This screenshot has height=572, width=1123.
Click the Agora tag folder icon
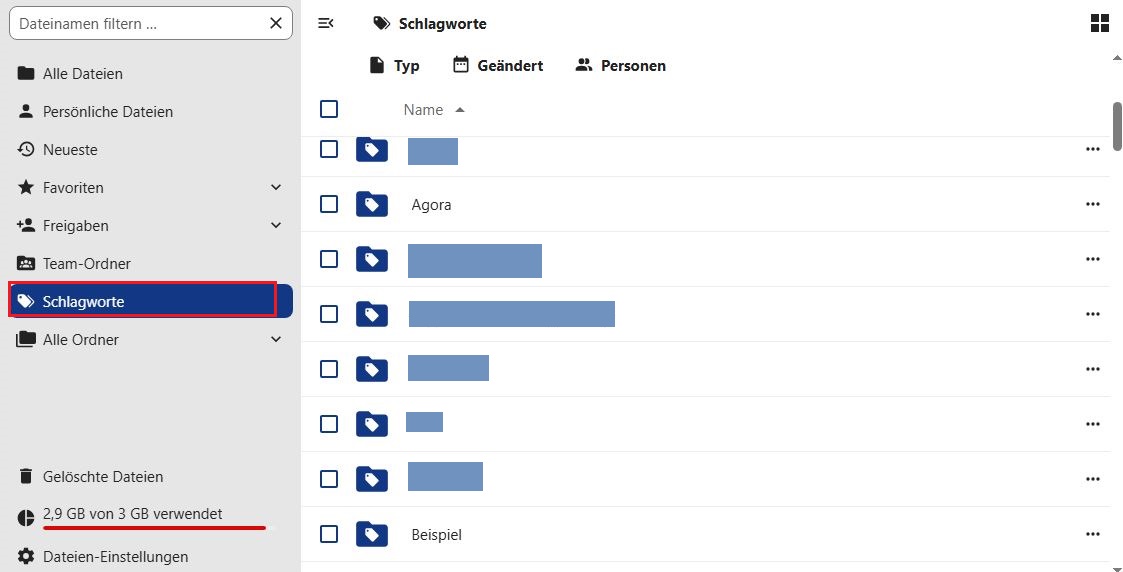[x=371, y=205]
